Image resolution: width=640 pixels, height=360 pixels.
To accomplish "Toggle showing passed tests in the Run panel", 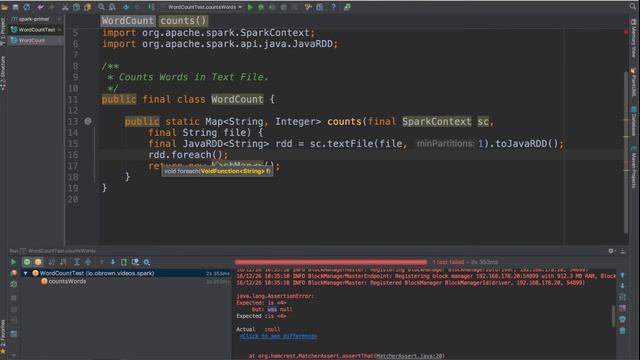I will [27, 262].
